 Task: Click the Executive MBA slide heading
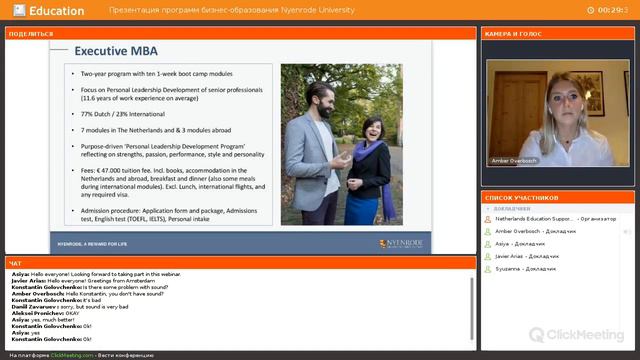point(116,51)
